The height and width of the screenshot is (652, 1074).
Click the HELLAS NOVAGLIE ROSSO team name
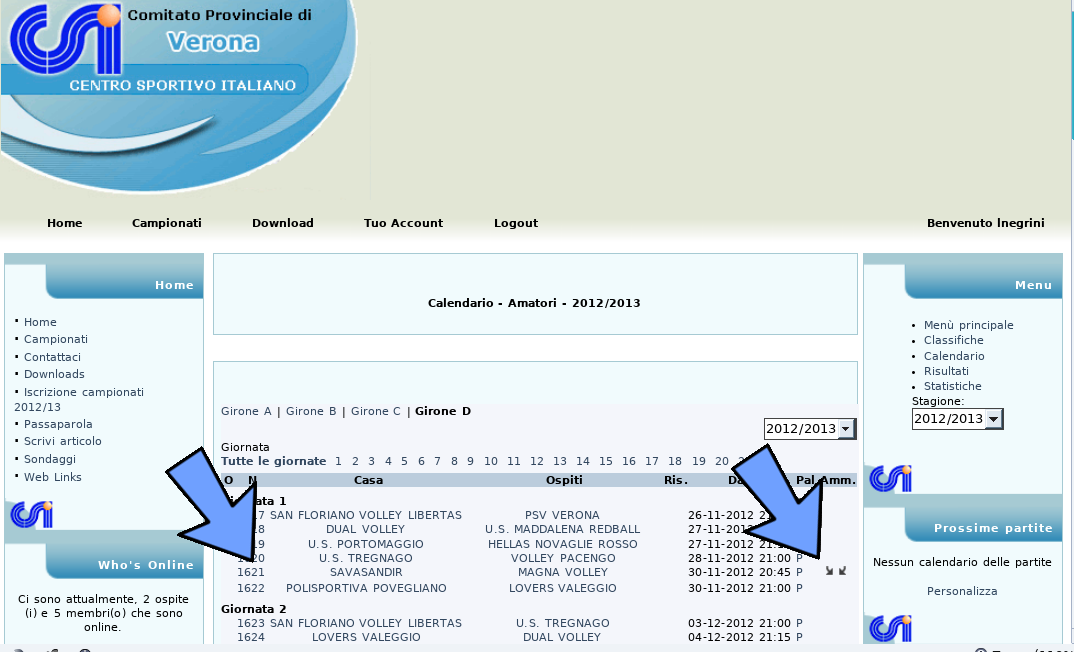tap(562, 544)
